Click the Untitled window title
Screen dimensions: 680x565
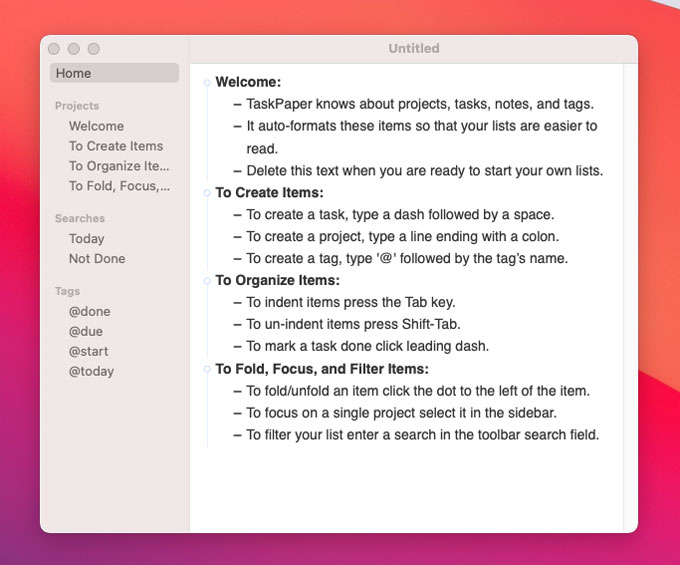click(x=414, y=48)
